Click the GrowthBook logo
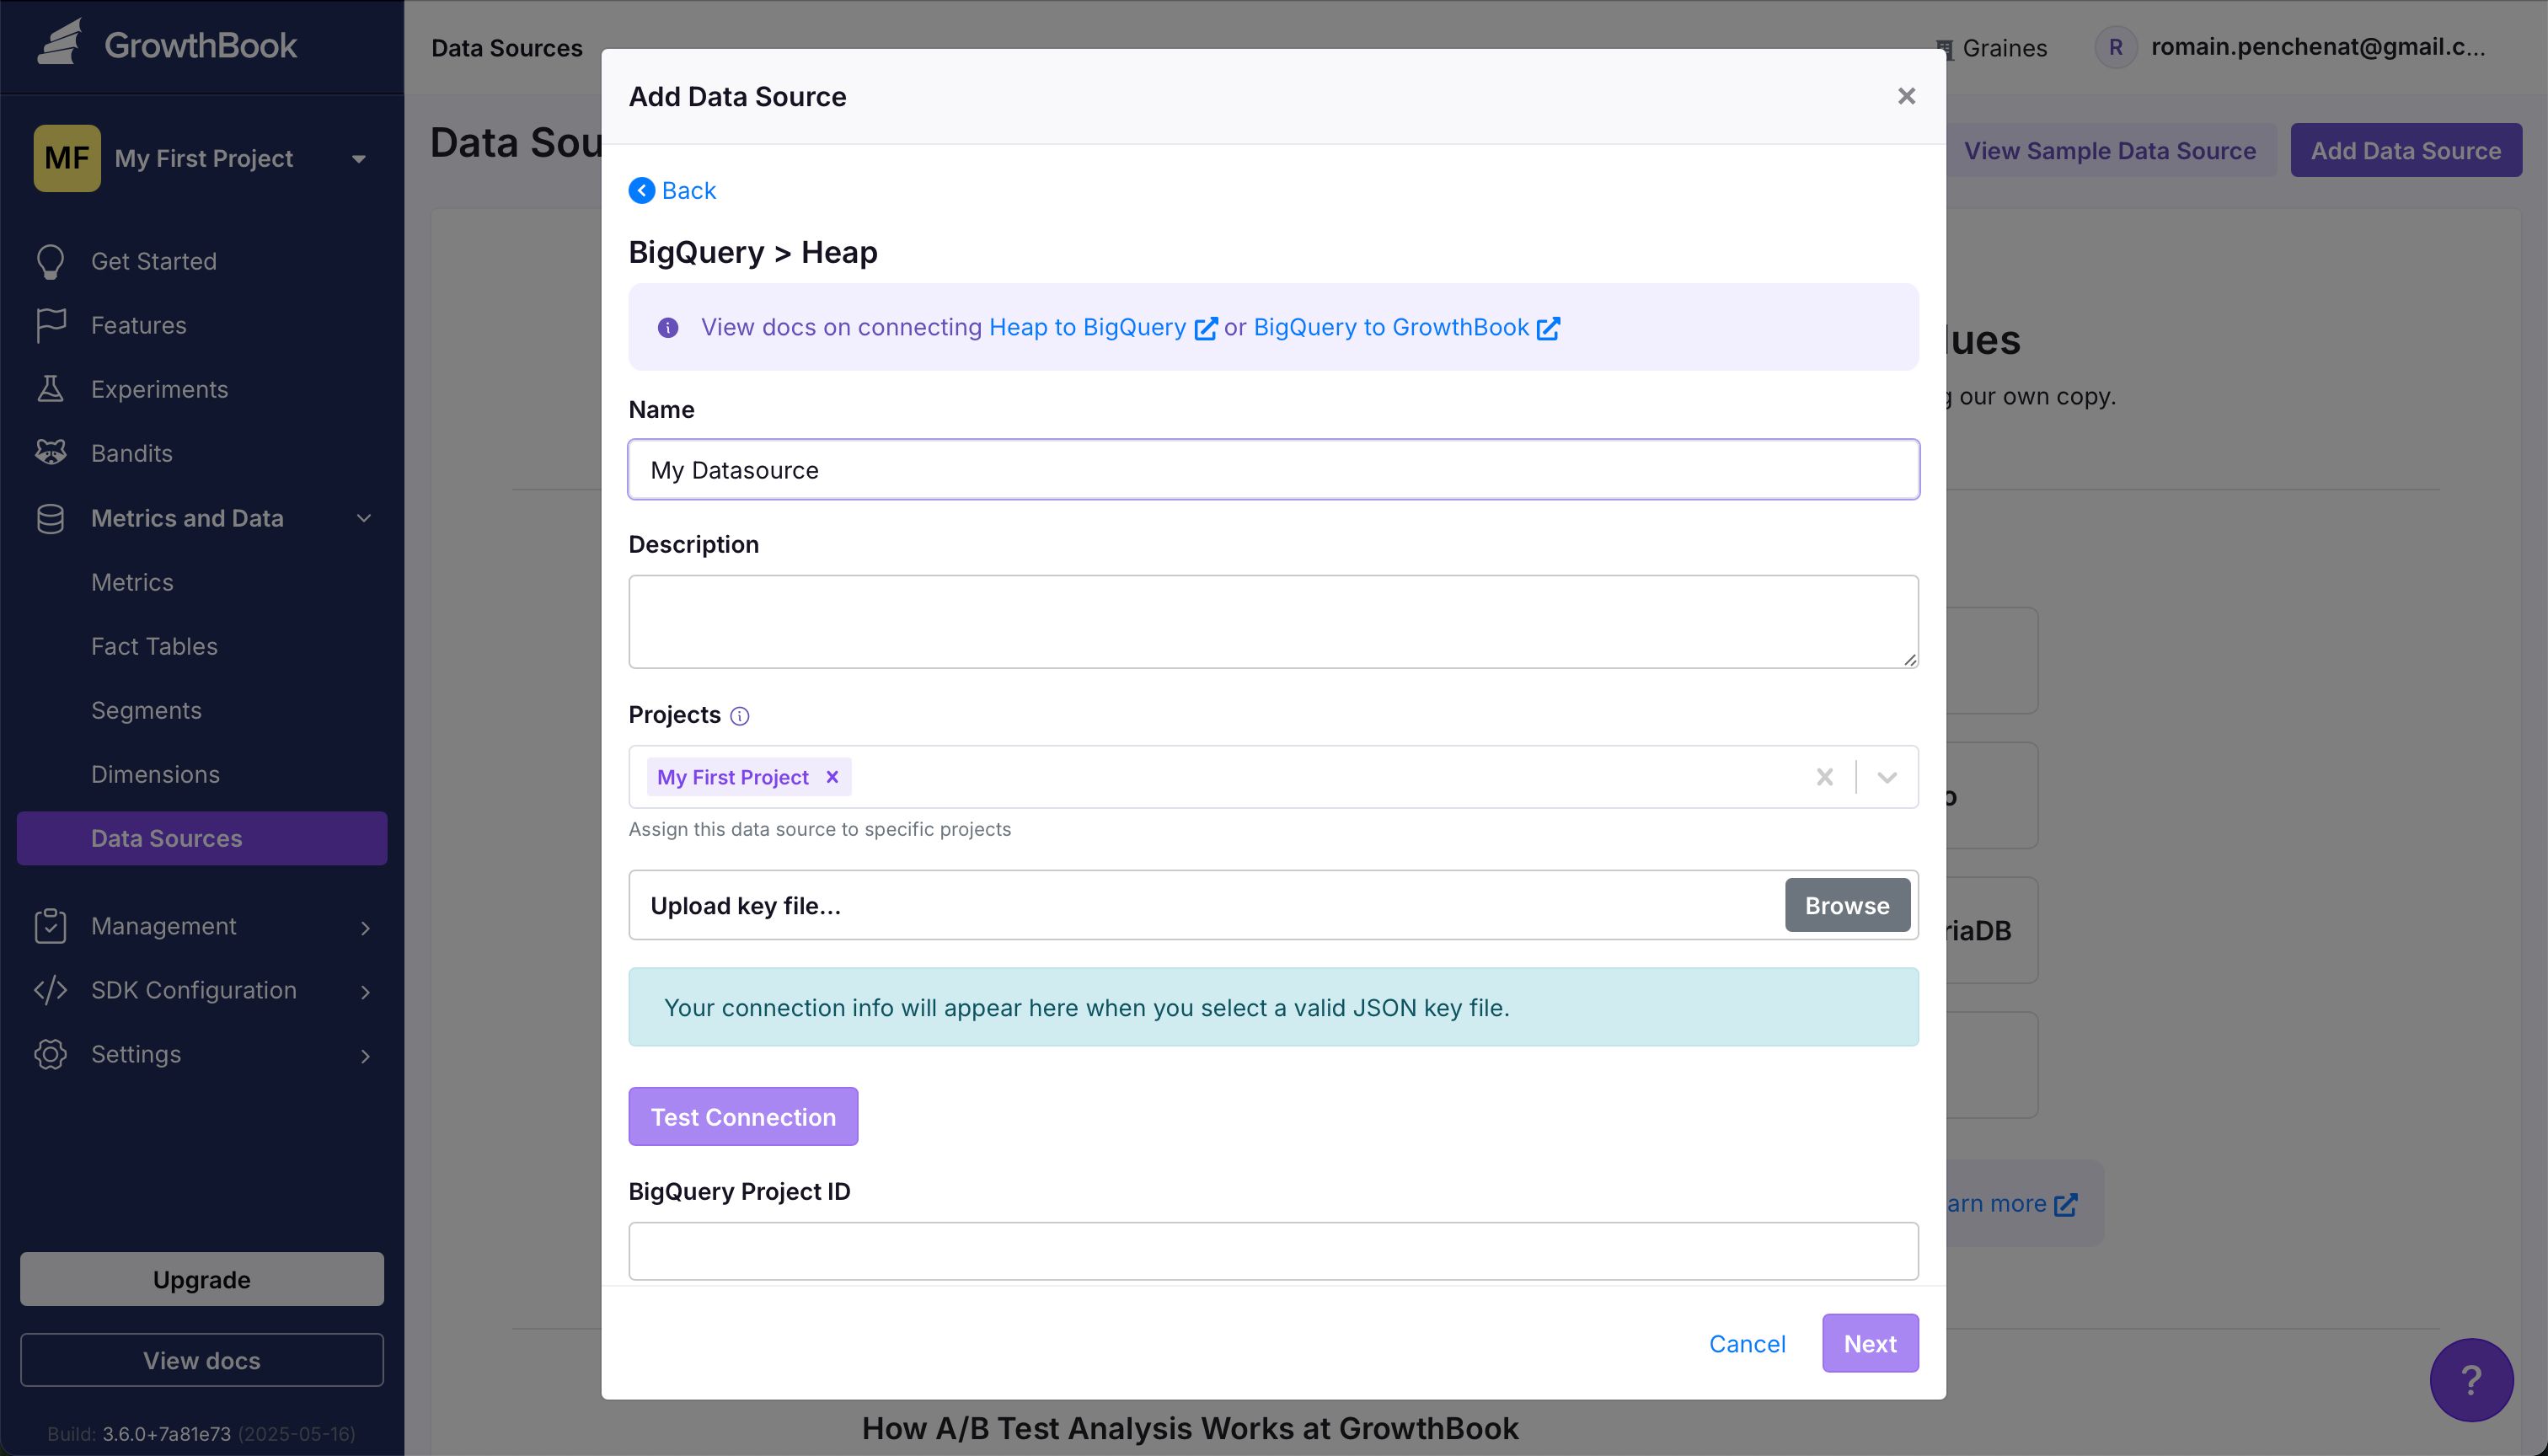This screenshot has width=2548, height=1456. [166, 45]
